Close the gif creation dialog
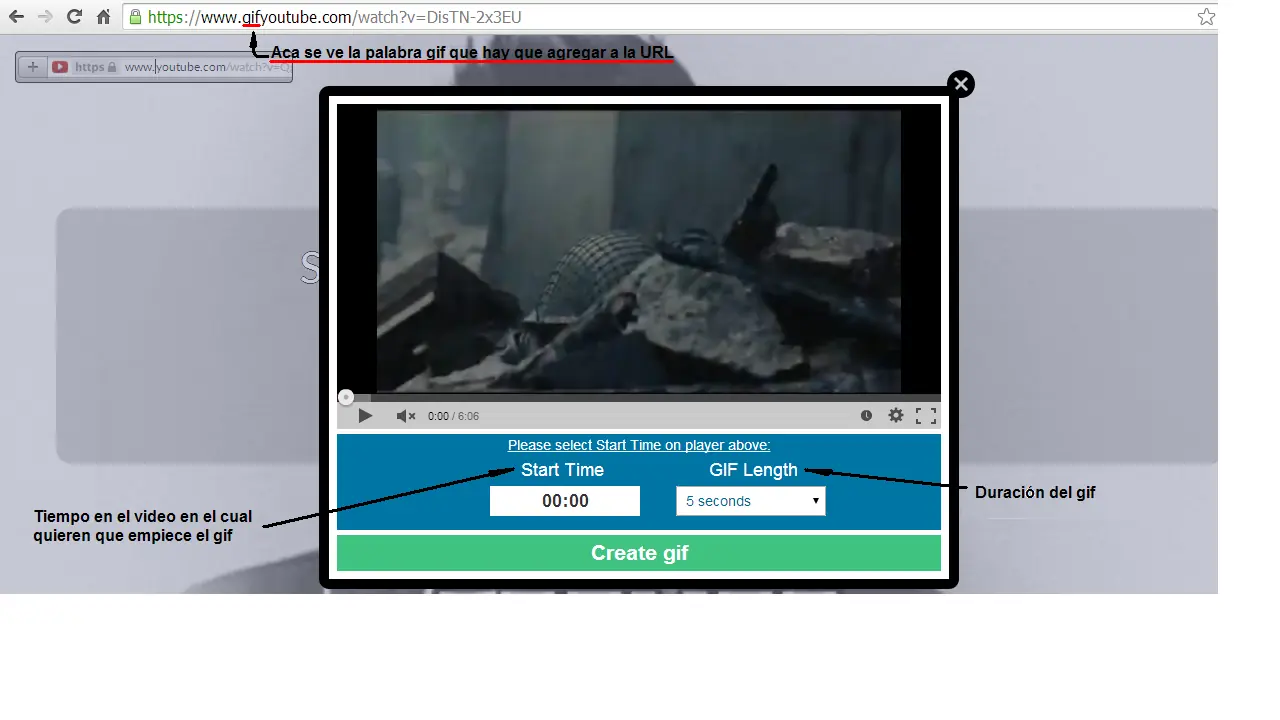This screenshot has height=720, width=1280. [x=960, y=84]
